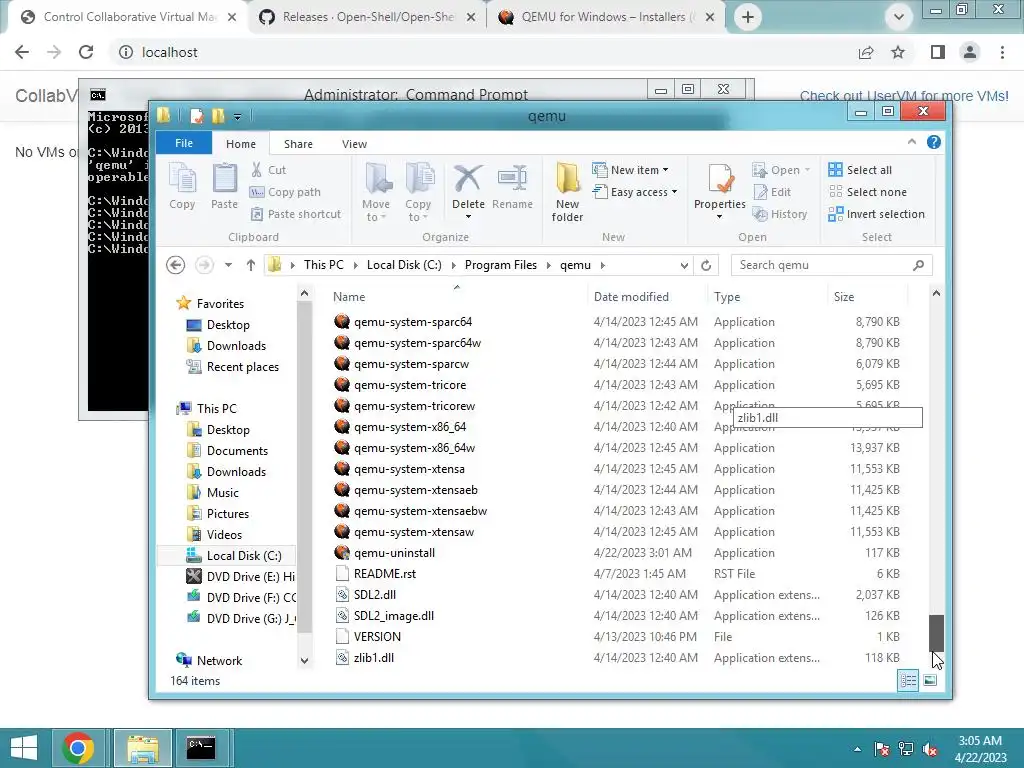
Task: Reload the localhost page in Chrome
Action: click(86, 52)
